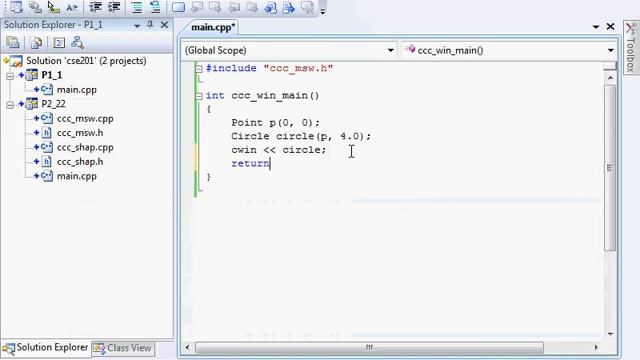Click Show All Files icon
The width and height of the screenshot is (640, 360).
coord(36,42)
